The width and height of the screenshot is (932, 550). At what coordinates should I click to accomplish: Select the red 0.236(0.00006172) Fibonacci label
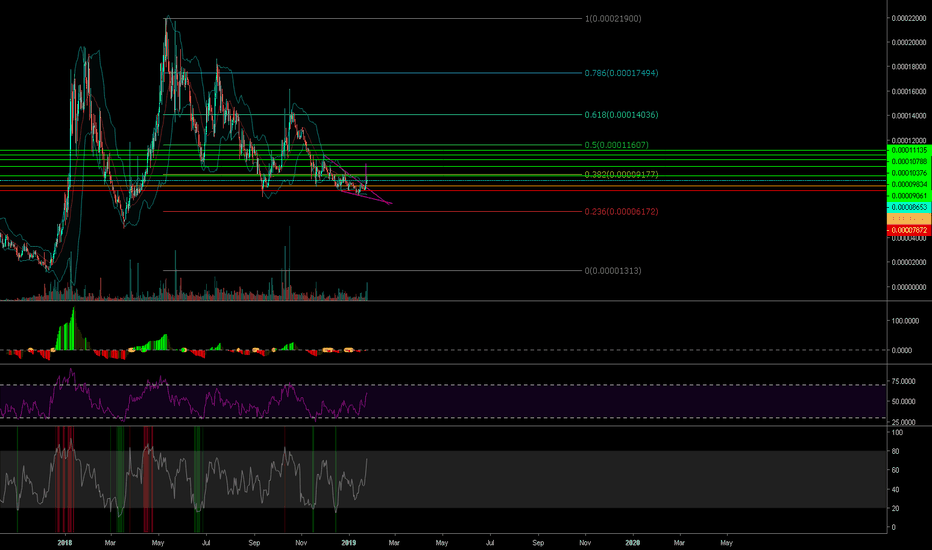(x=621, y=212)
